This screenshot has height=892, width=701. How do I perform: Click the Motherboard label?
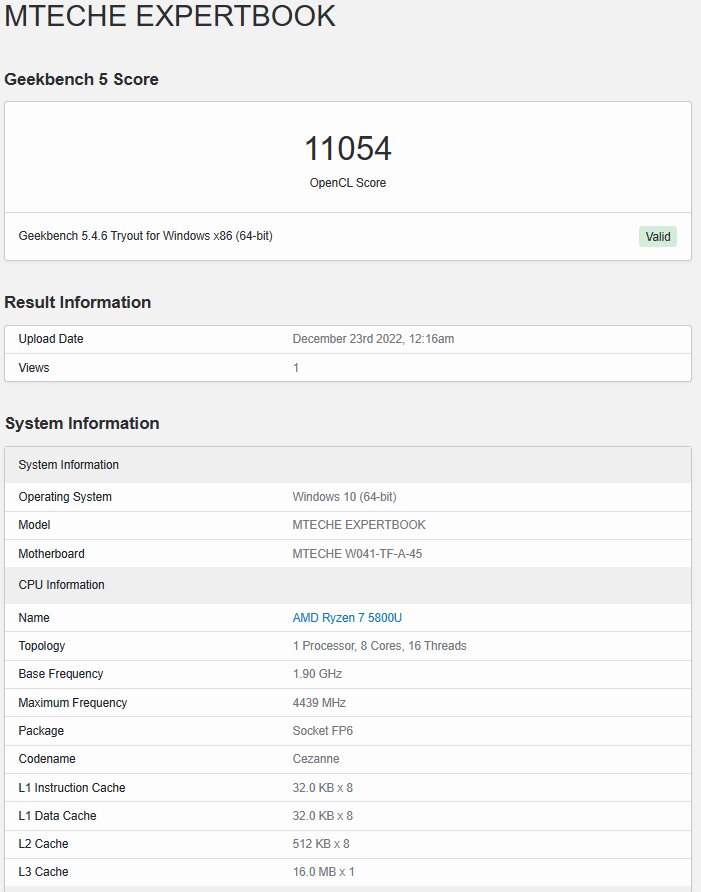coord(51,554)
